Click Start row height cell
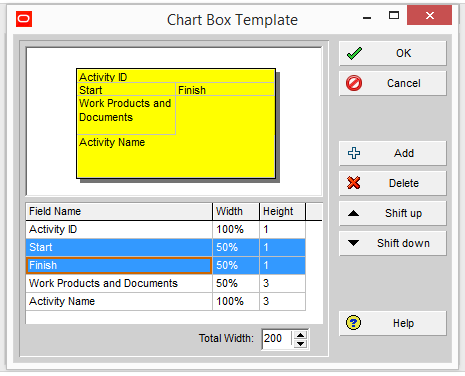This screenshot has height=376, width=465. click(282, 248)
